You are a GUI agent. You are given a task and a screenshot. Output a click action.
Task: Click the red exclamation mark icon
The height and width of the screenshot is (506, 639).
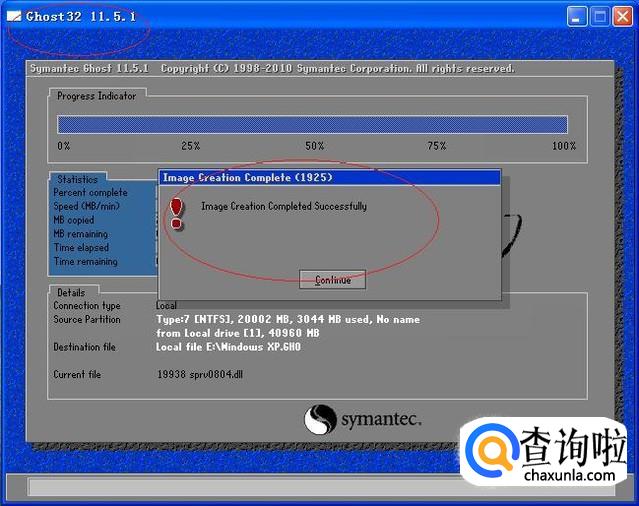[x=176, y=214]
